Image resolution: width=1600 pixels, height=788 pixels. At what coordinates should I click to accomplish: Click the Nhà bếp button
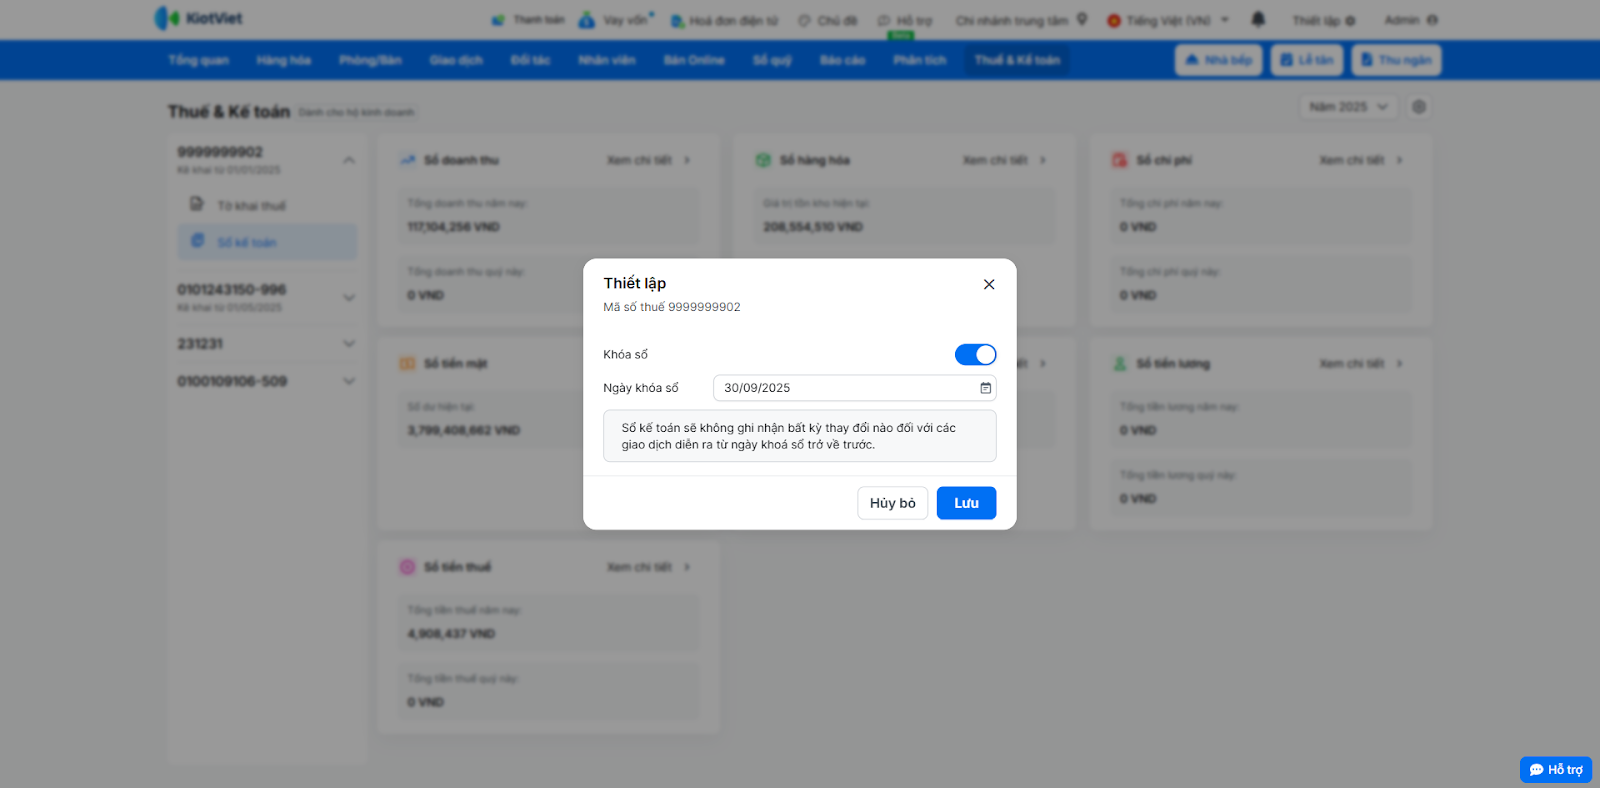point(1219,60)
